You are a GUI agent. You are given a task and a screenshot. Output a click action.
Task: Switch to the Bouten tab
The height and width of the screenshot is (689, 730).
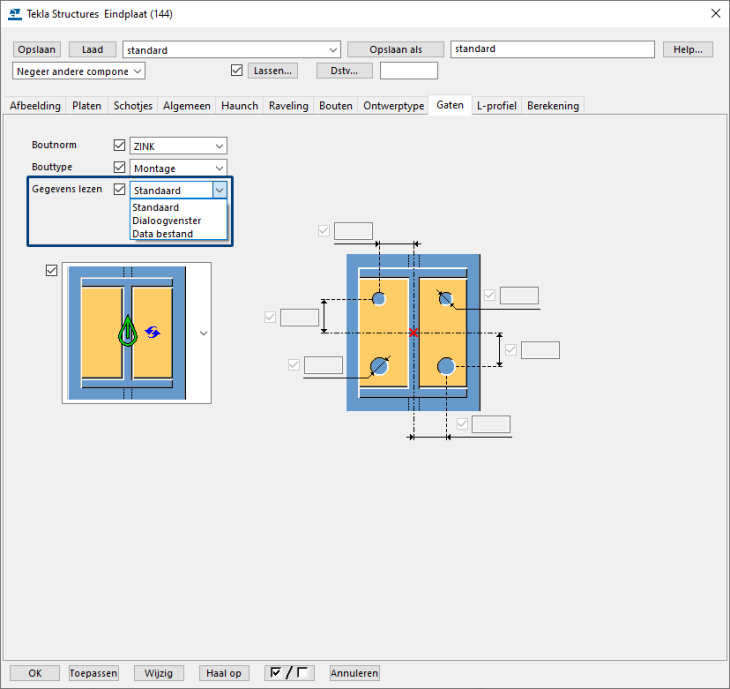tap(335, 106)
